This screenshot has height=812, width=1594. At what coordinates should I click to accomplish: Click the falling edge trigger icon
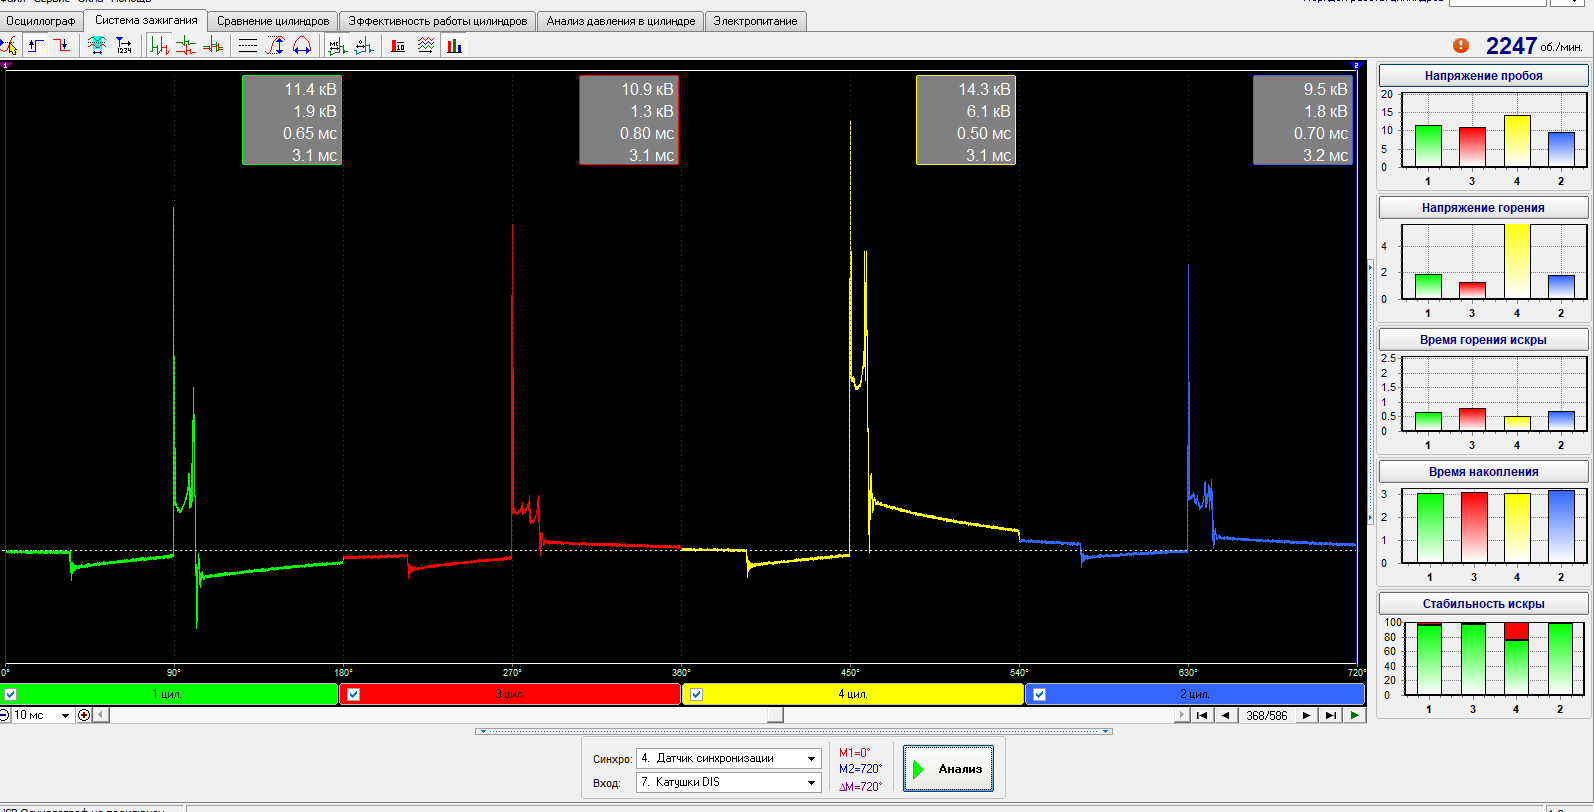[x=62, y=45]
